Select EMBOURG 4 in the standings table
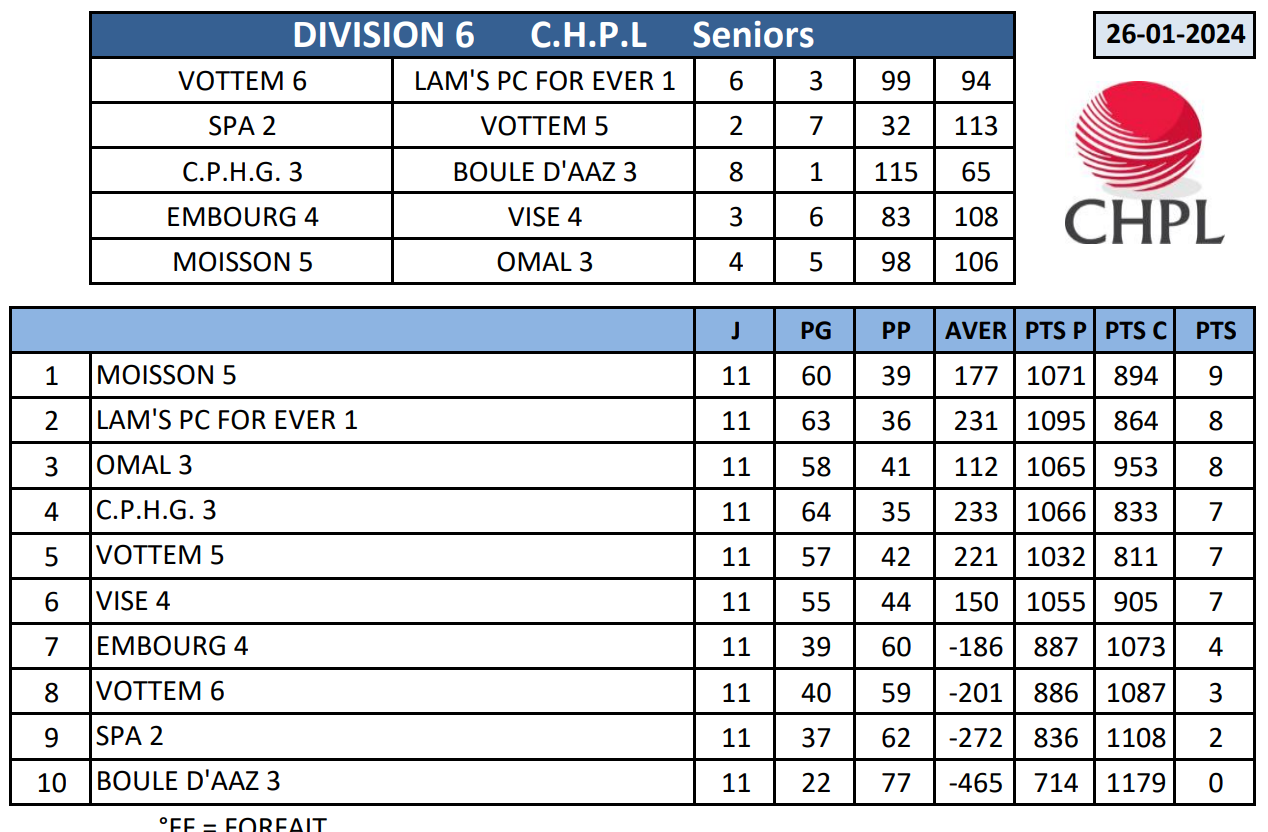Image resolution: width=1268 pixels, height=832 pixels. 172,646
